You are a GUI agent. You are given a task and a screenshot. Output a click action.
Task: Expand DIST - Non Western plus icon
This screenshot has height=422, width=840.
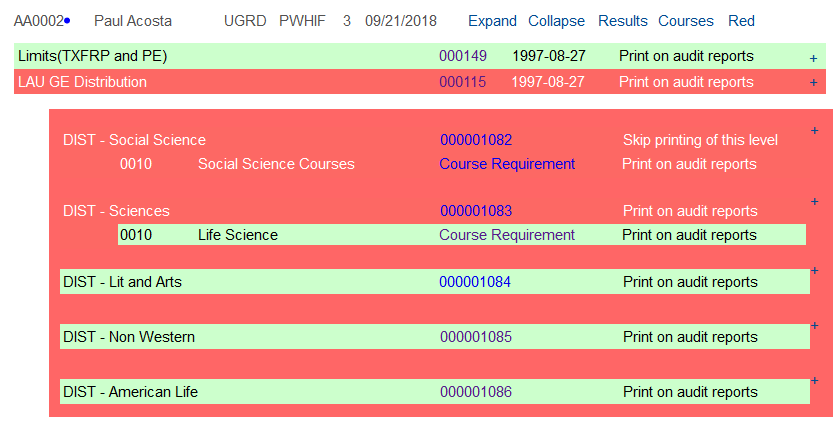coord(814,326)
